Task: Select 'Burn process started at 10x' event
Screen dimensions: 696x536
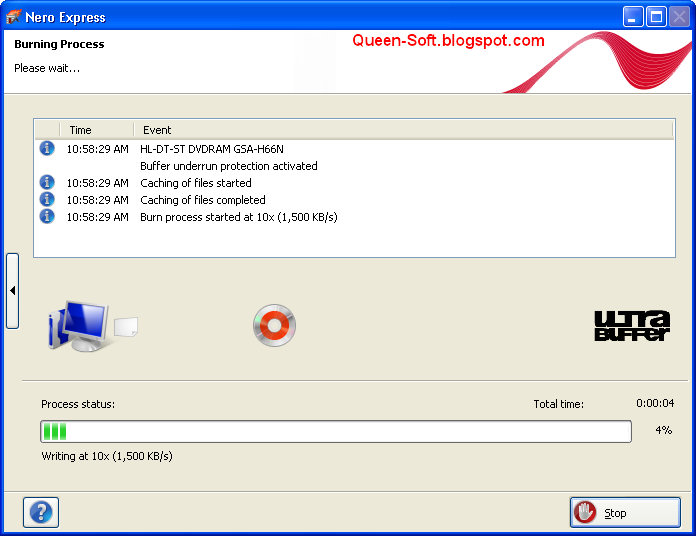Action: coord(239,217)
